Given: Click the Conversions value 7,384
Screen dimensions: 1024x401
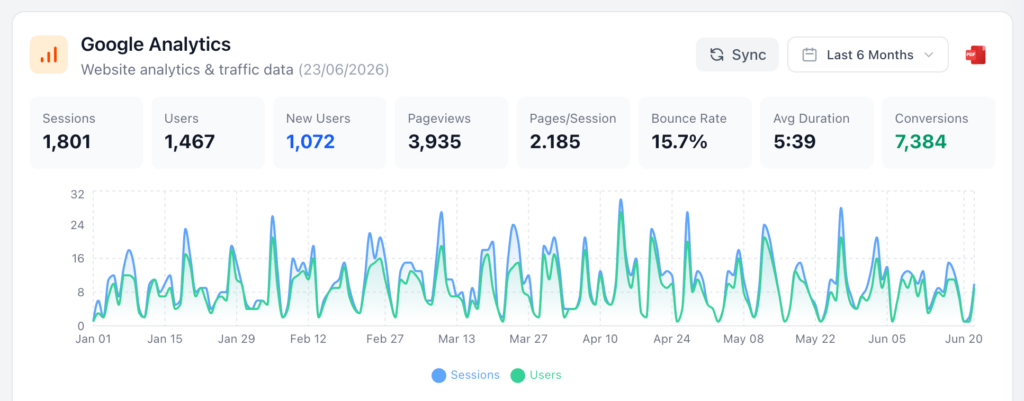Looking at the screenshot, I should (921, 142).
